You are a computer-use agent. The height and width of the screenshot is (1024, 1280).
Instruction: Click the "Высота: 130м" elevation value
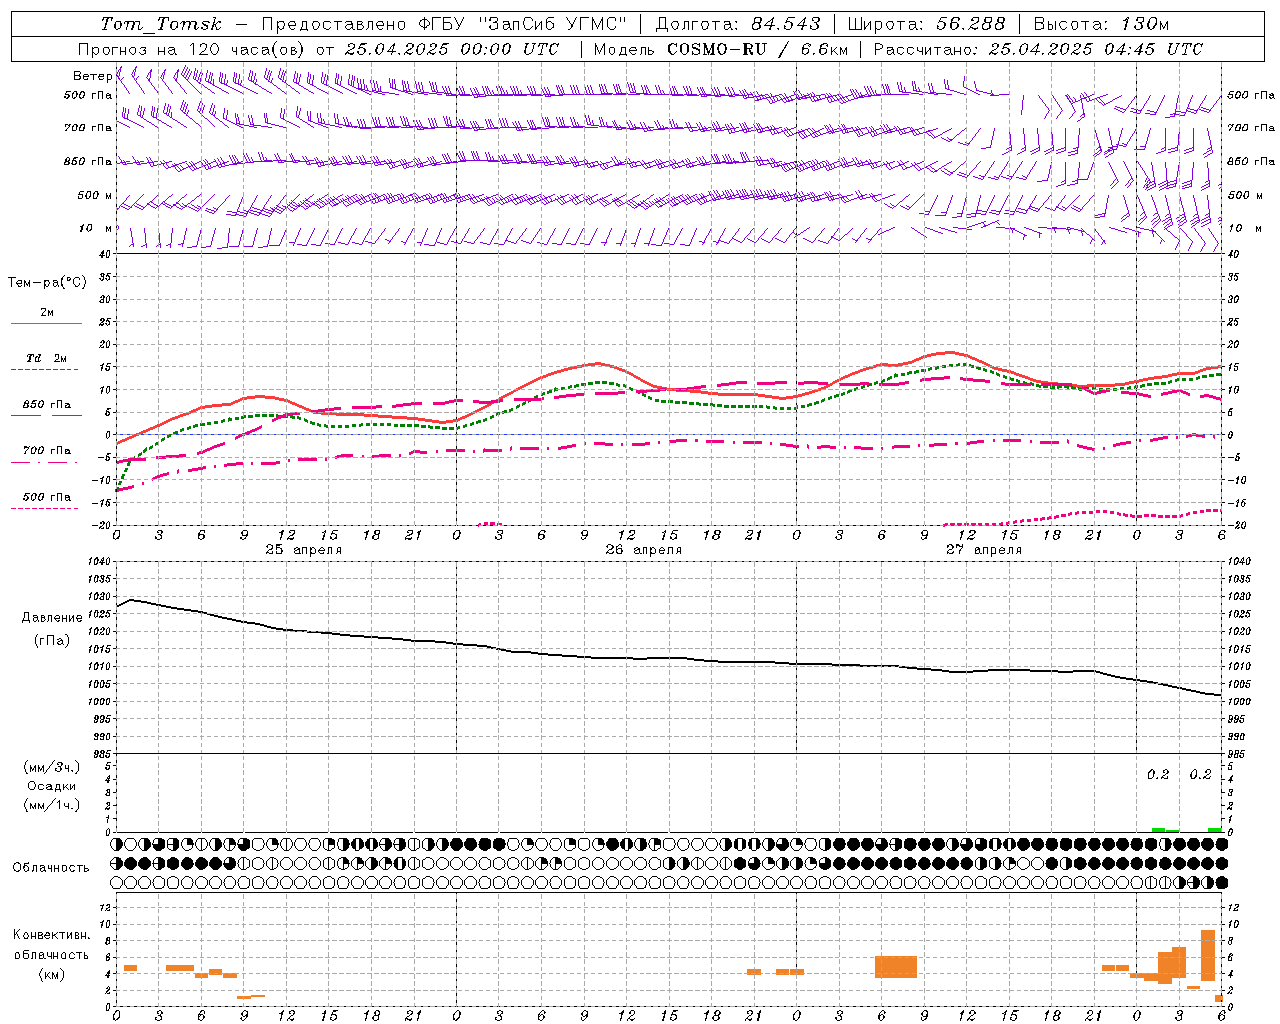(1101, 24)
